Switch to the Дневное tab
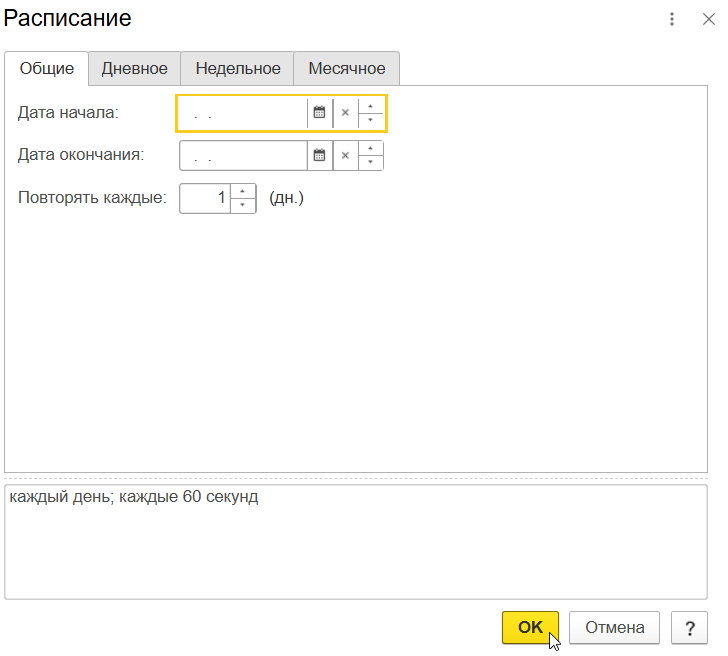 [x=135, y=68]
